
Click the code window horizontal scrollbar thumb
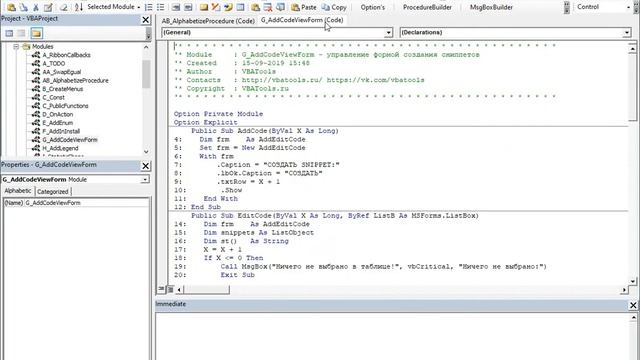click(x=207, y=289)
